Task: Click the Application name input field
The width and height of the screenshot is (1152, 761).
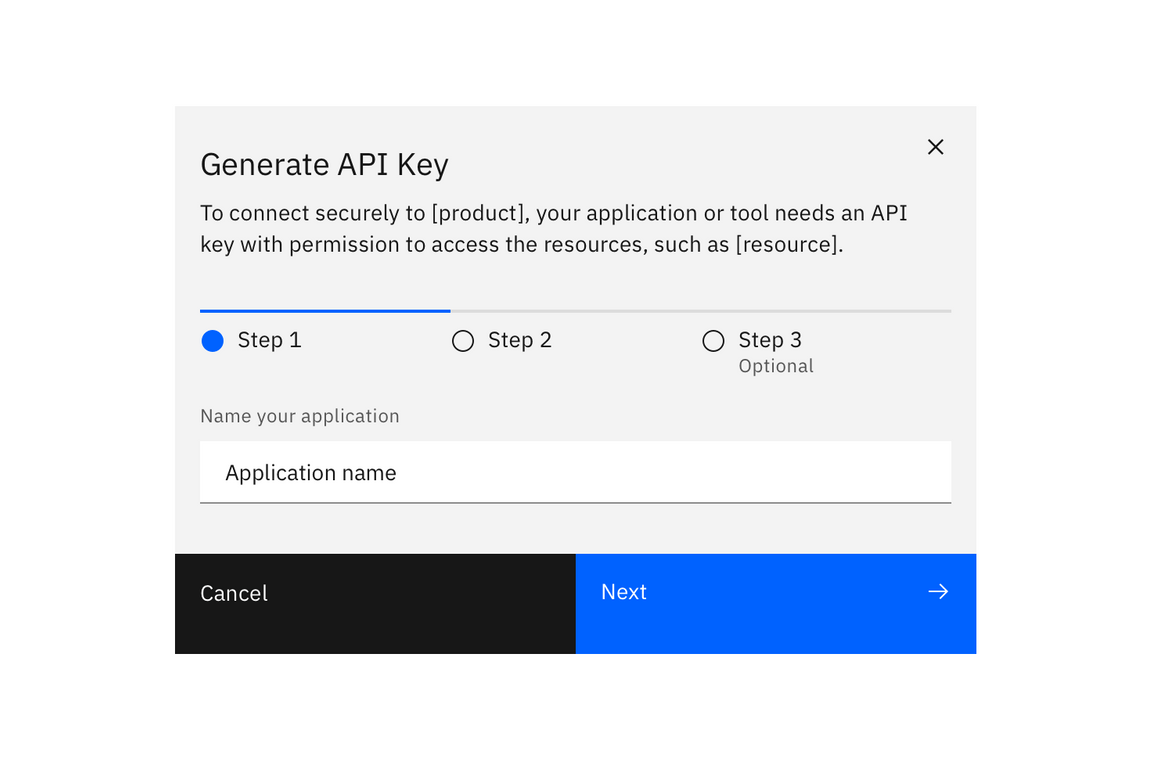Action: click(575, 472)
